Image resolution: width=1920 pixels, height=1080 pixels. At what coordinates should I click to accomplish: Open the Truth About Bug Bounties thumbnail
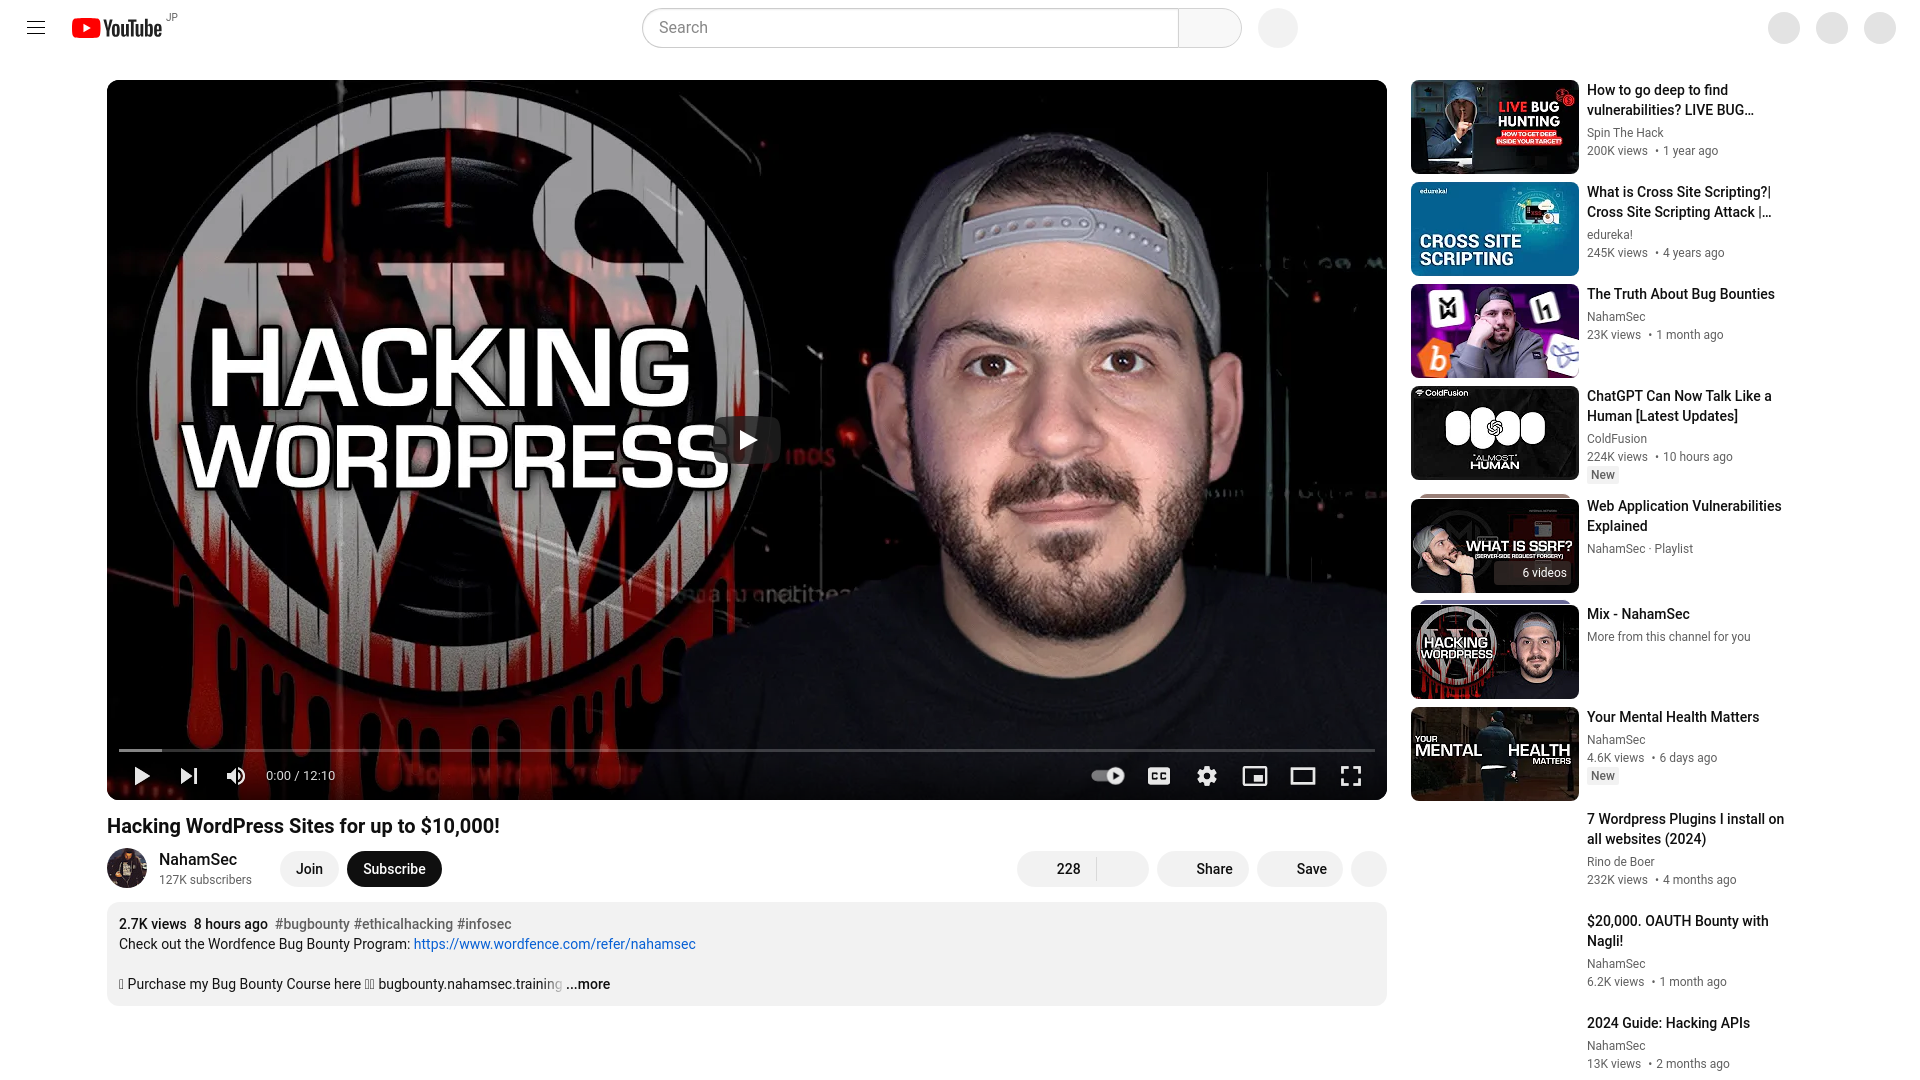(x=1495, y=331)
